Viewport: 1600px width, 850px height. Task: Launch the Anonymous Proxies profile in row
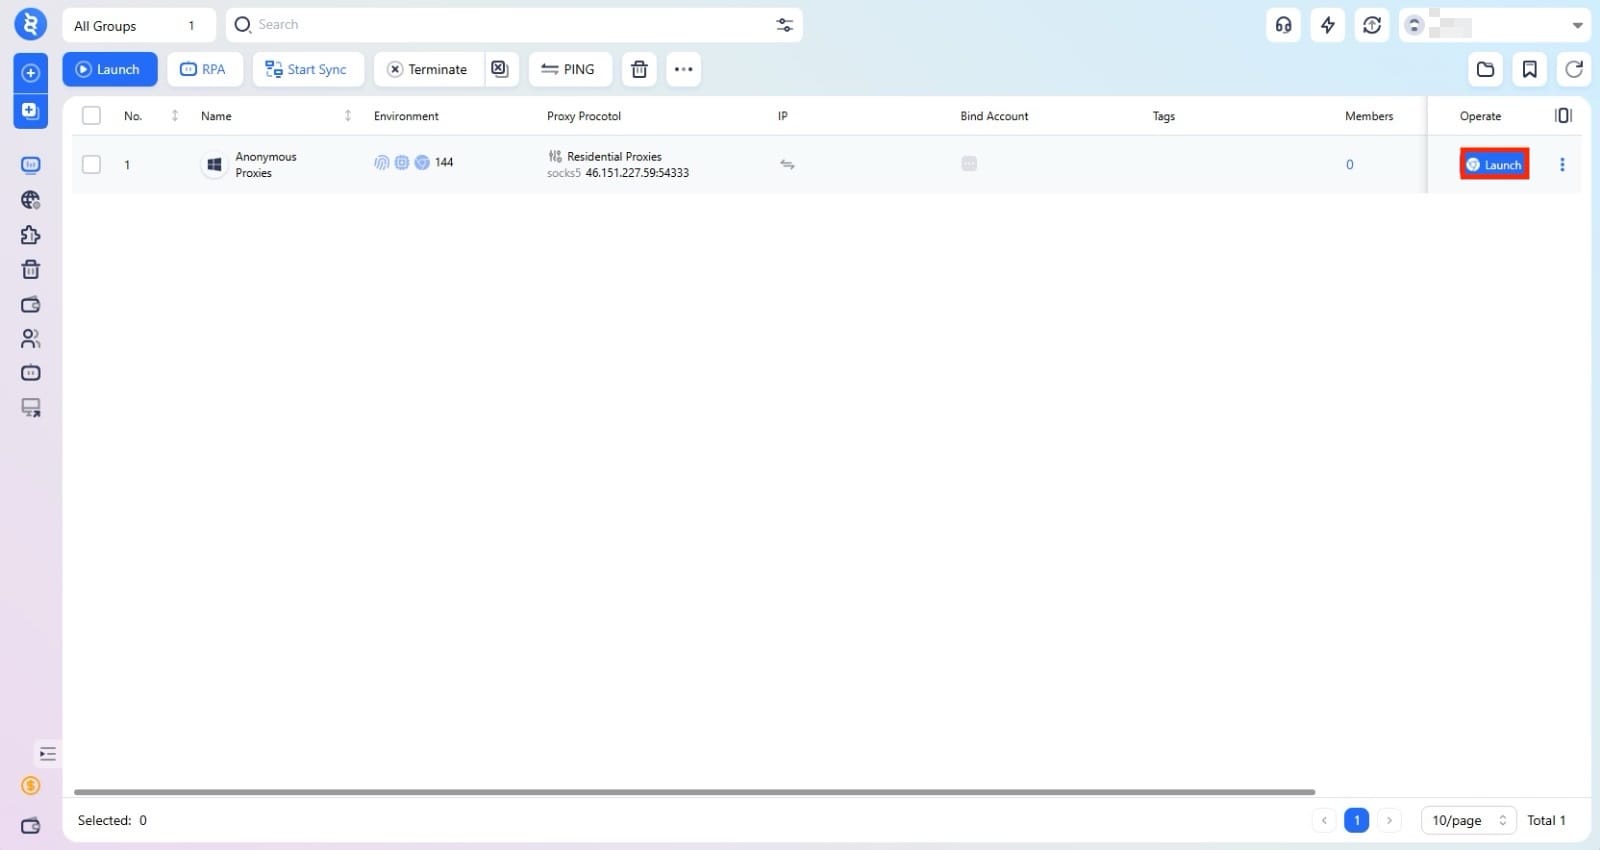pos(1494,165)
